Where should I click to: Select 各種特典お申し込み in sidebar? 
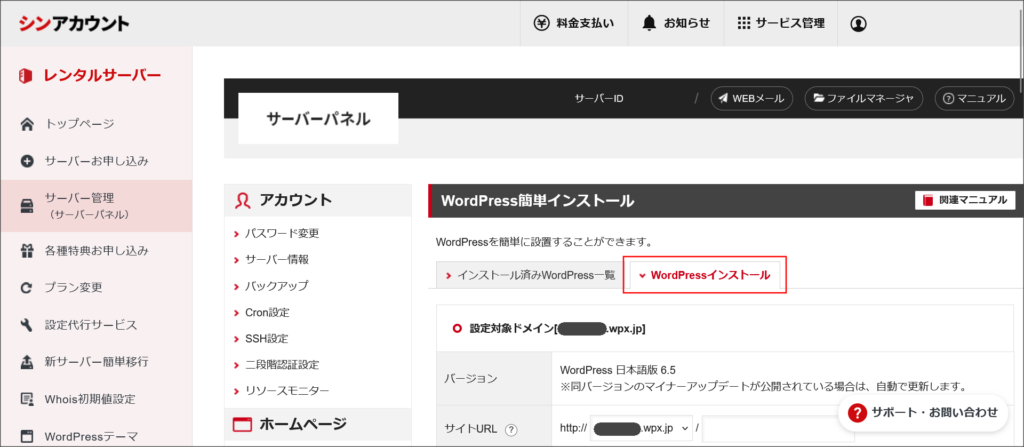pyautogui.click(x=96, y=250)
